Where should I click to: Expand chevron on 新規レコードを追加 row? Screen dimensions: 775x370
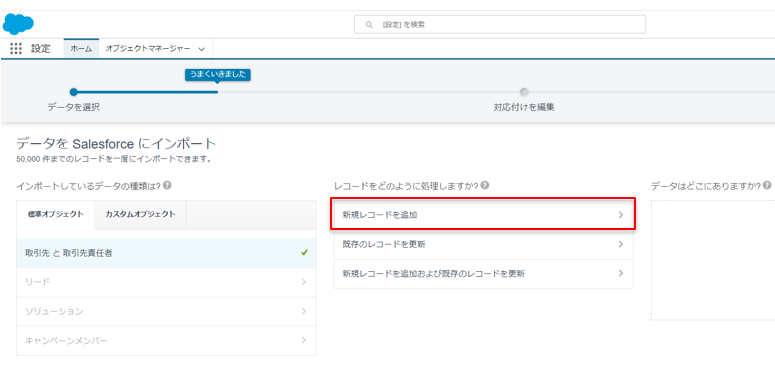621,215
